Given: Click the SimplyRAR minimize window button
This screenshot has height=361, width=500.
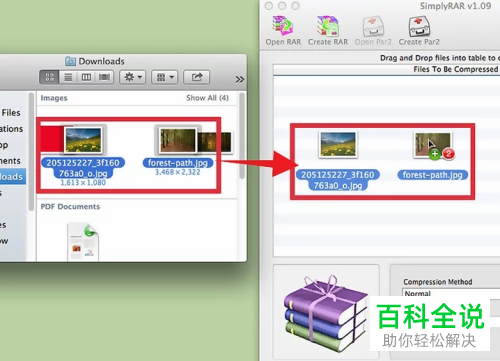Looking at the screenshot, I should click(282, 6).
